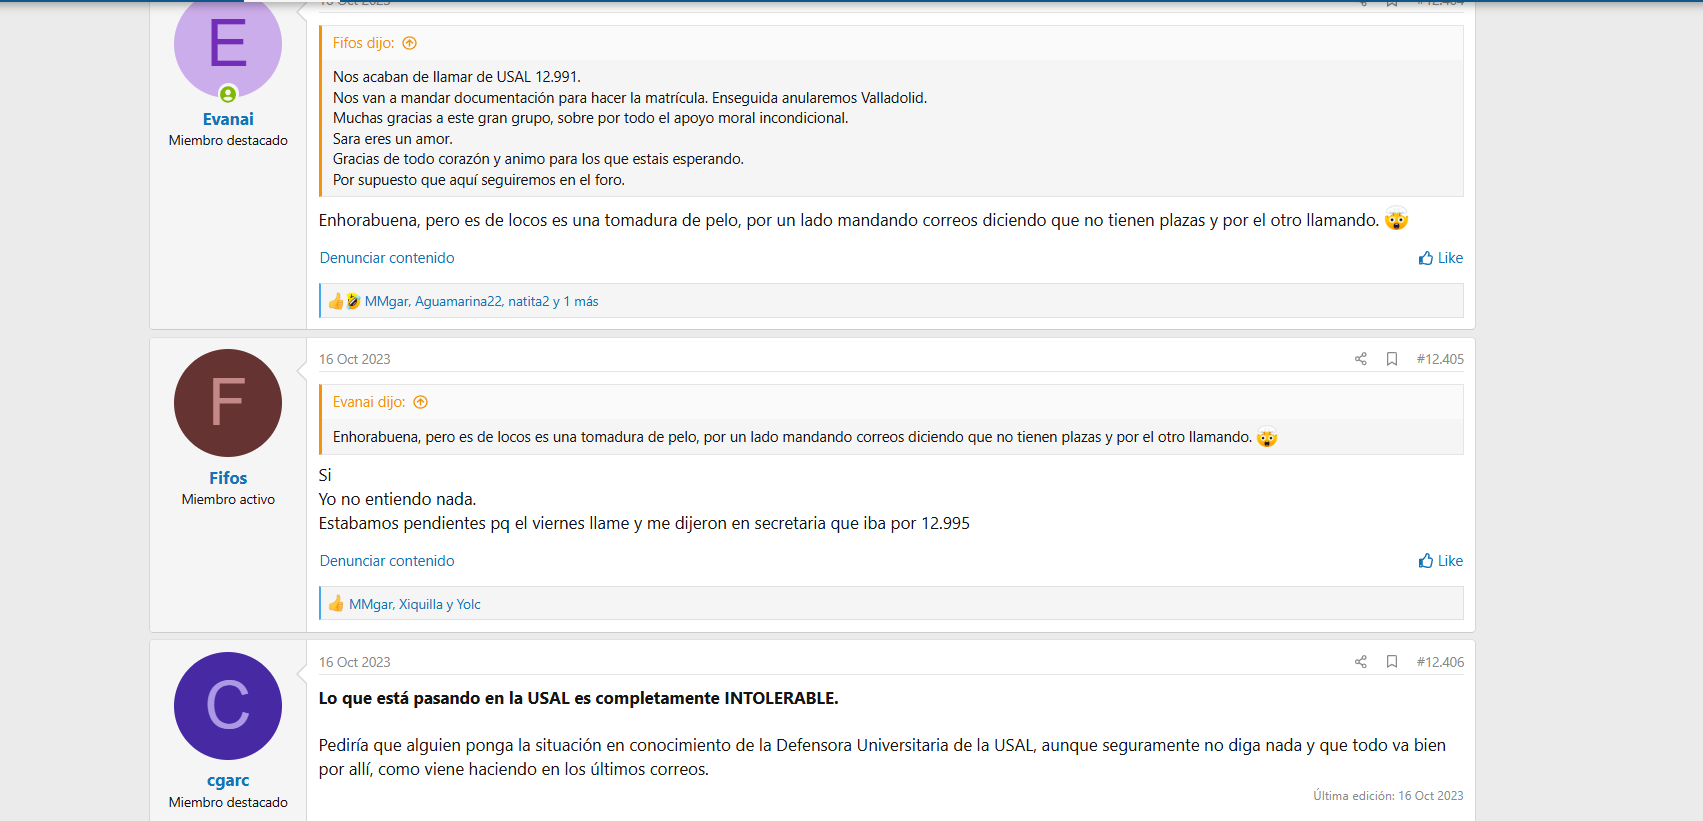Screen dimensions: 1703x821
Task: Share post #12.405
Action: (x=1361, y=359)
